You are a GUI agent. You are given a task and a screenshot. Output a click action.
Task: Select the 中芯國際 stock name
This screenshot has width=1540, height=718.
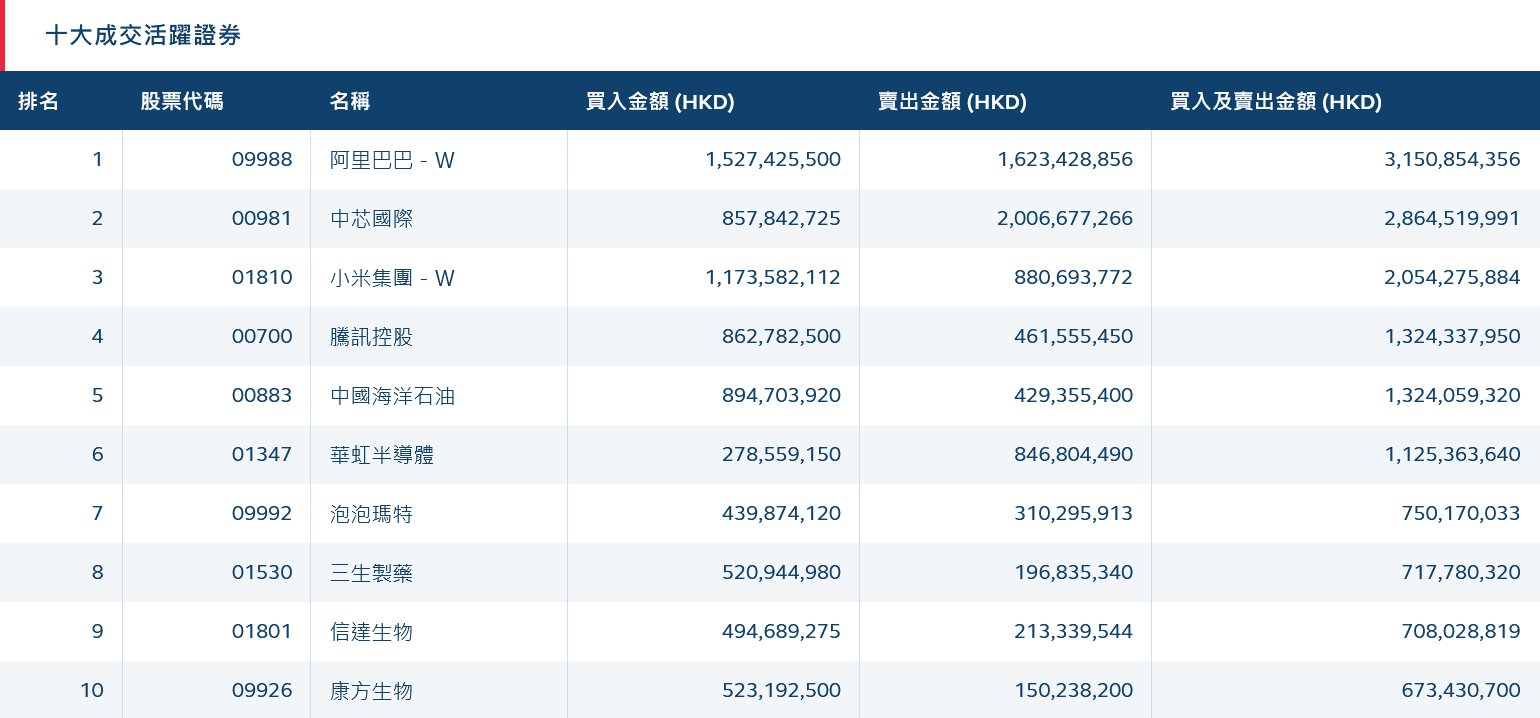[371, 219]
